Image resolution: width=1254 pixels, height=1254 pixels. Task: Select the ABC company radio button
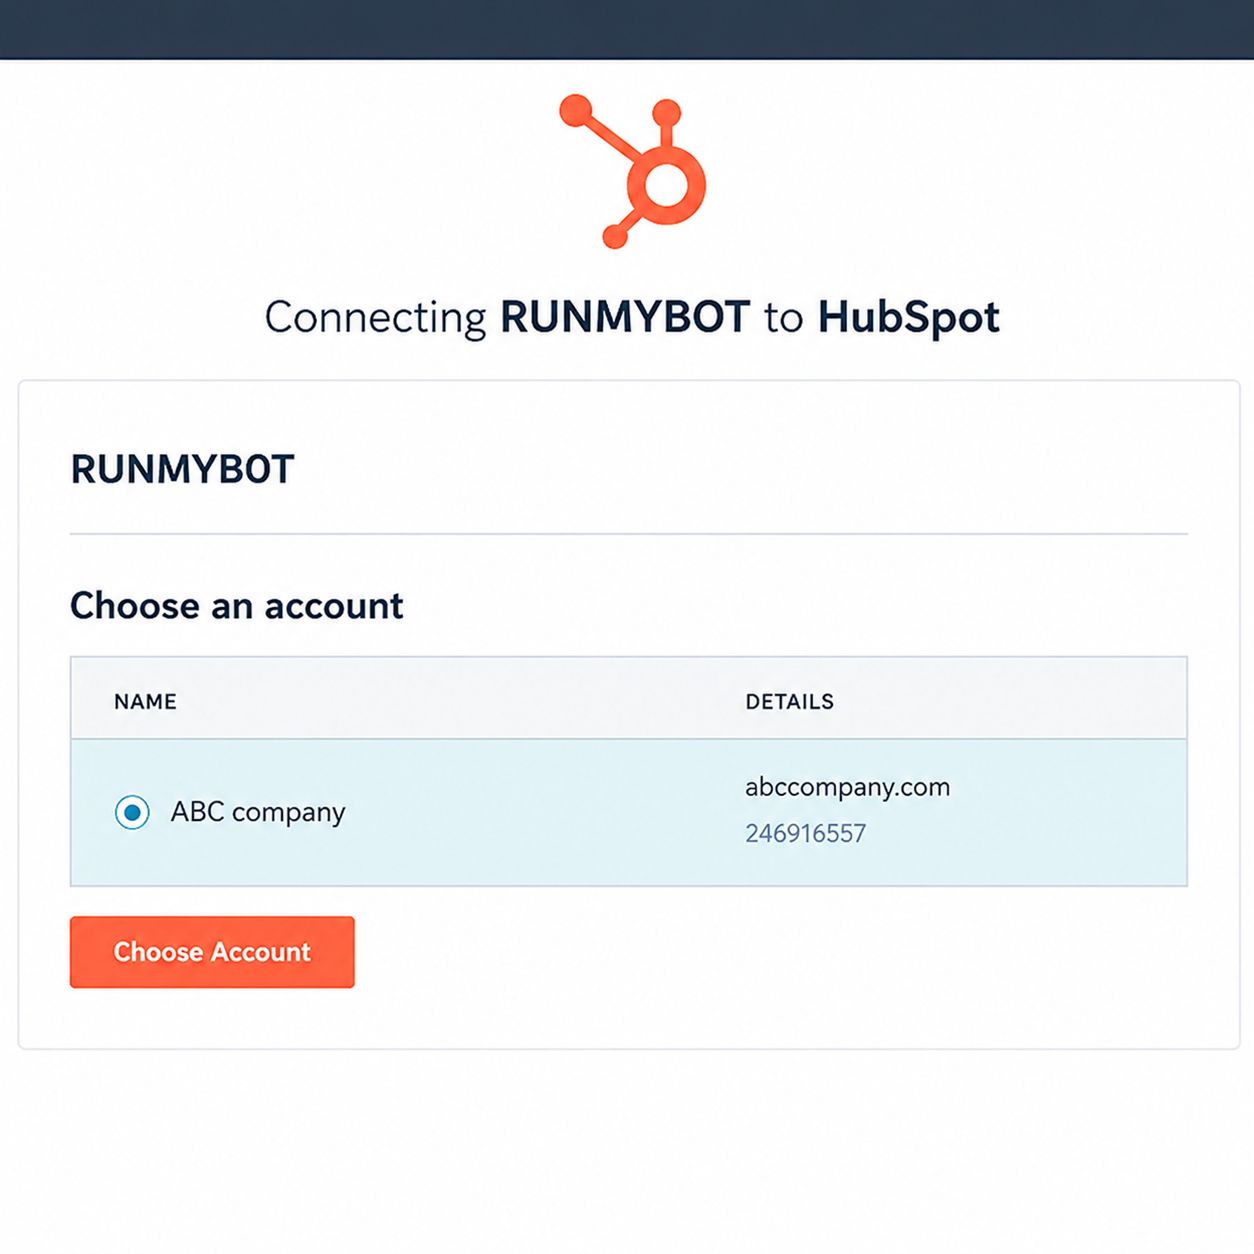pos(132,812)
